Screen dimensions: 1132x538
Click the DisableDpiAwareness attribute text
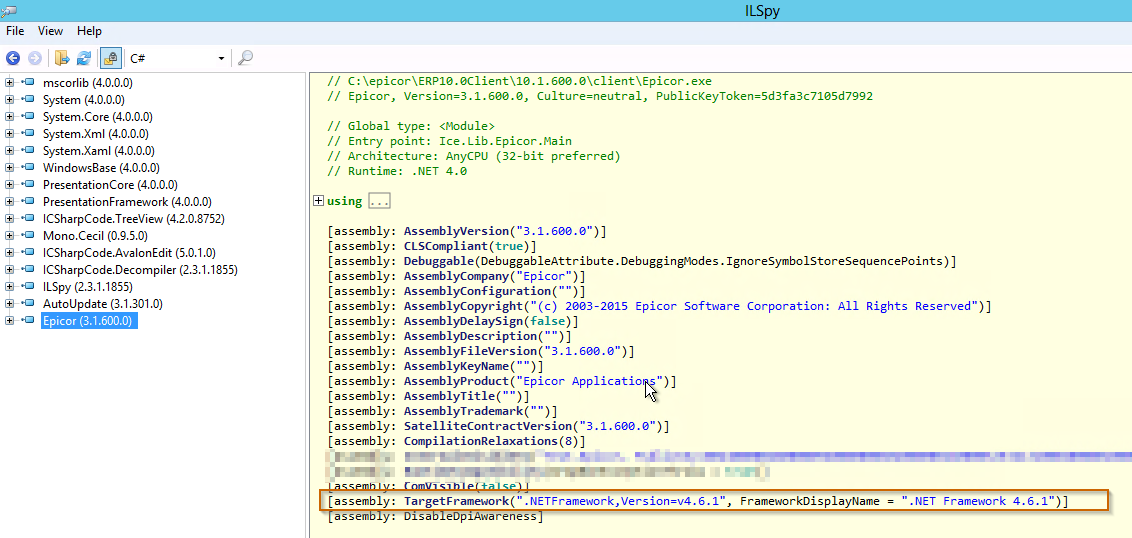[473, 516]
